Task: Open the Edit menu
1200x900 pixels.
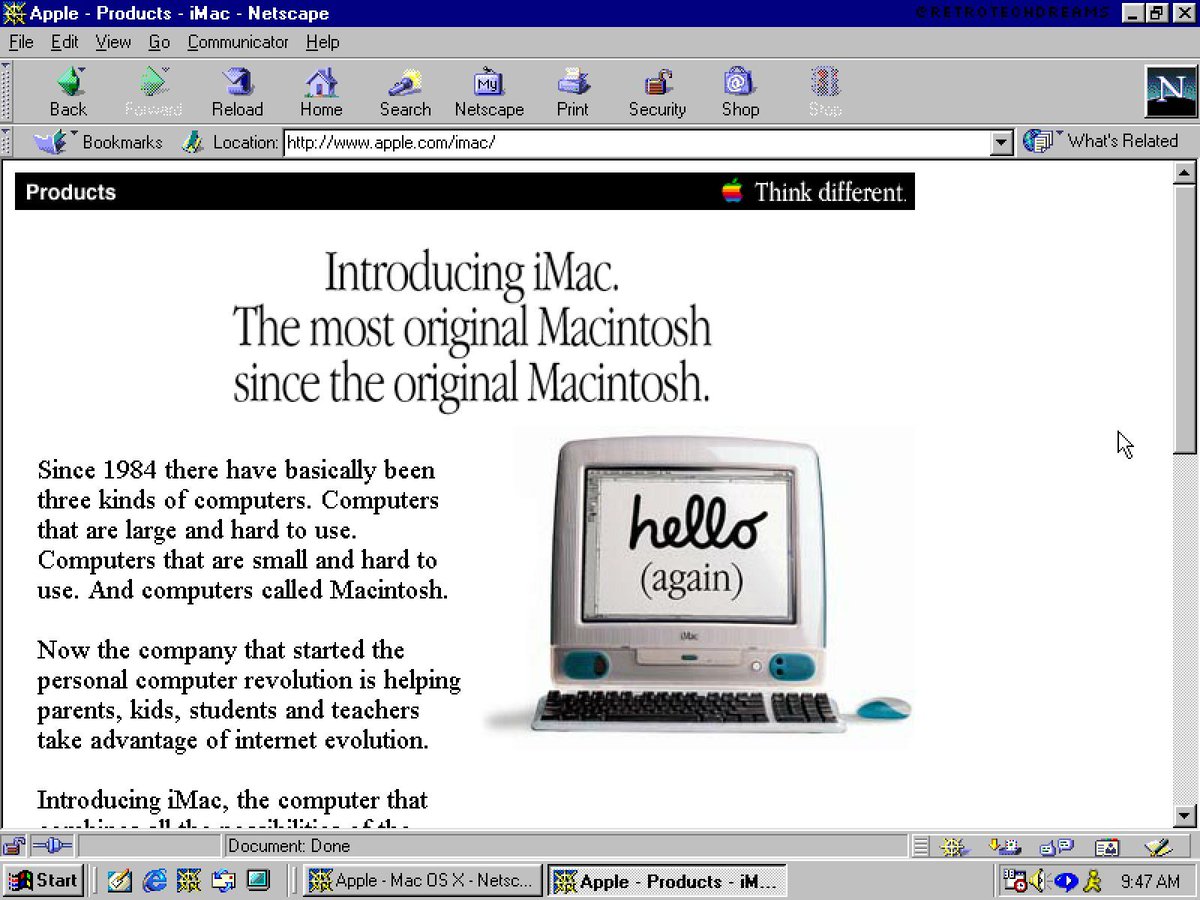Action: point(65,42)
